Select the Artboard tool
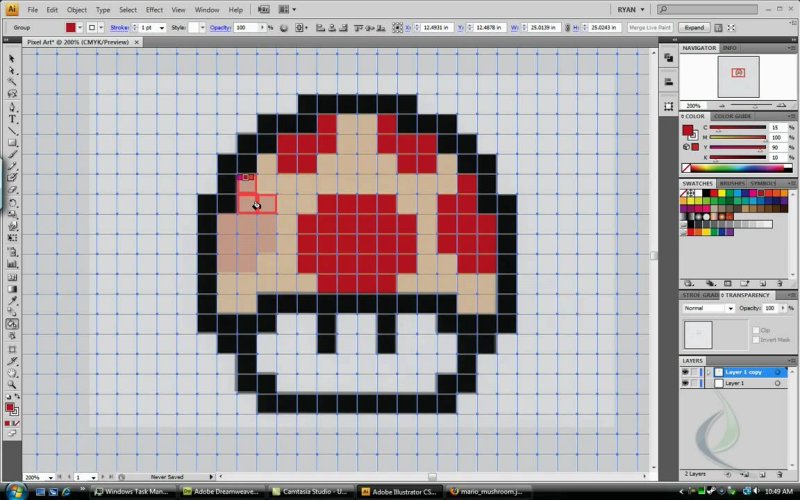This screenshot has width=800, height=500. [x=12, y=349]
